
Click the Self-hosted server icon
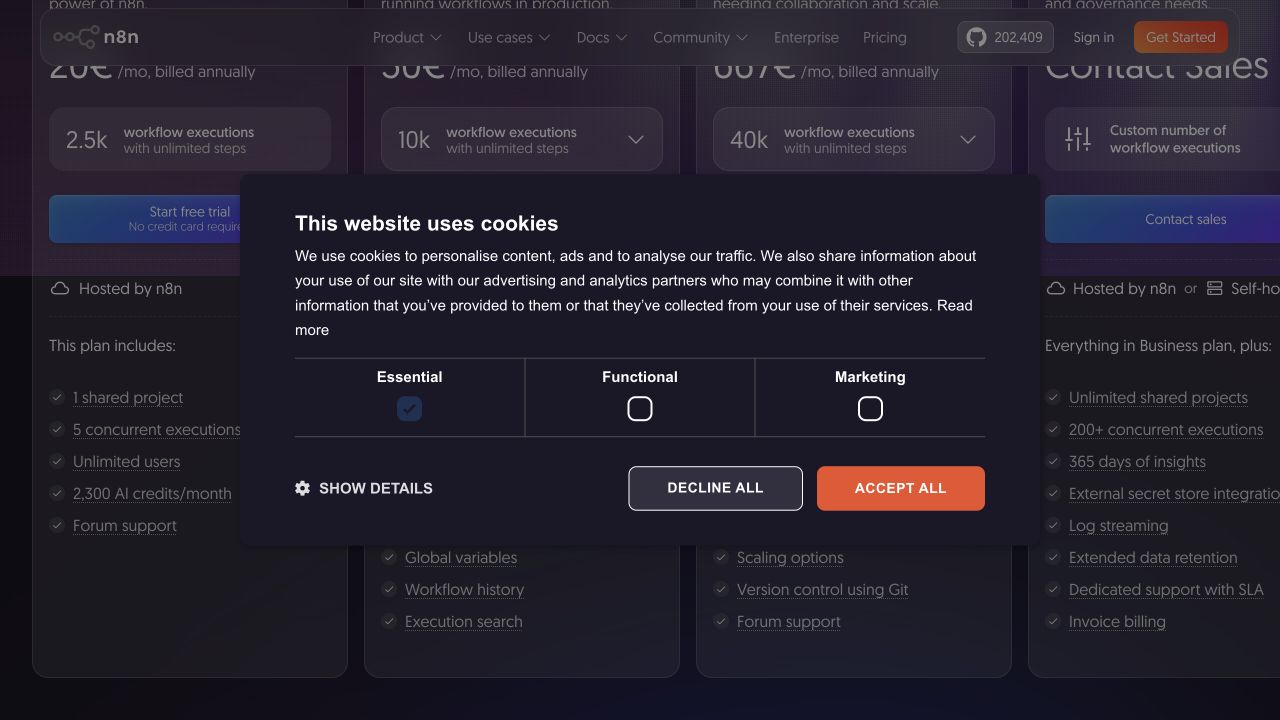tap(1215, 288)
